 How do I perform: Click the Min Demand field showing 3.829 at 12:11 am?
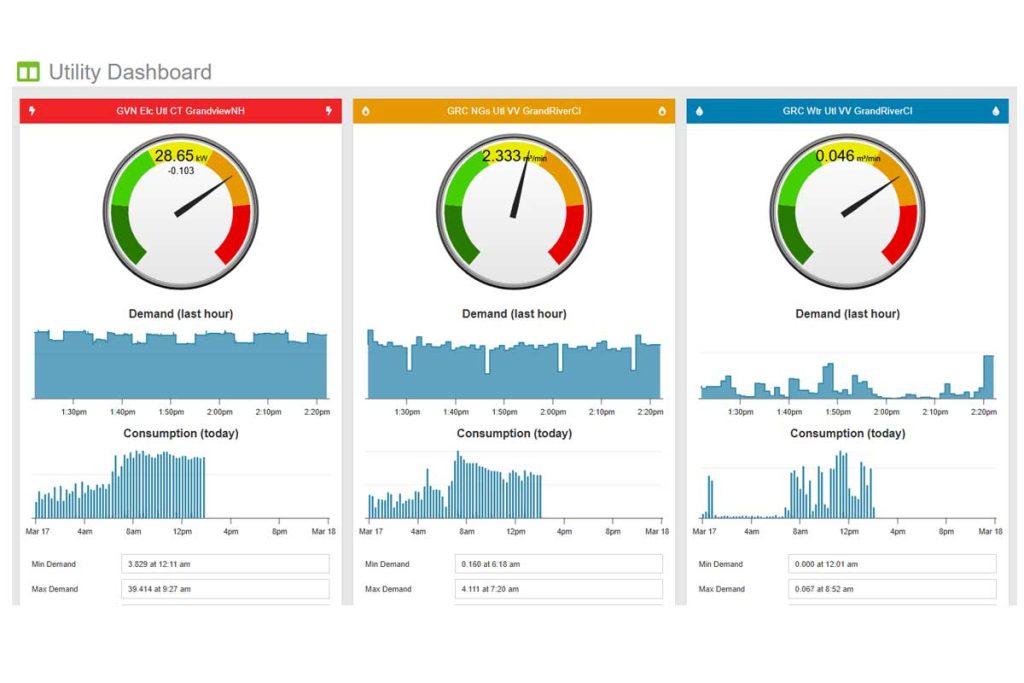tap(225, 564)
